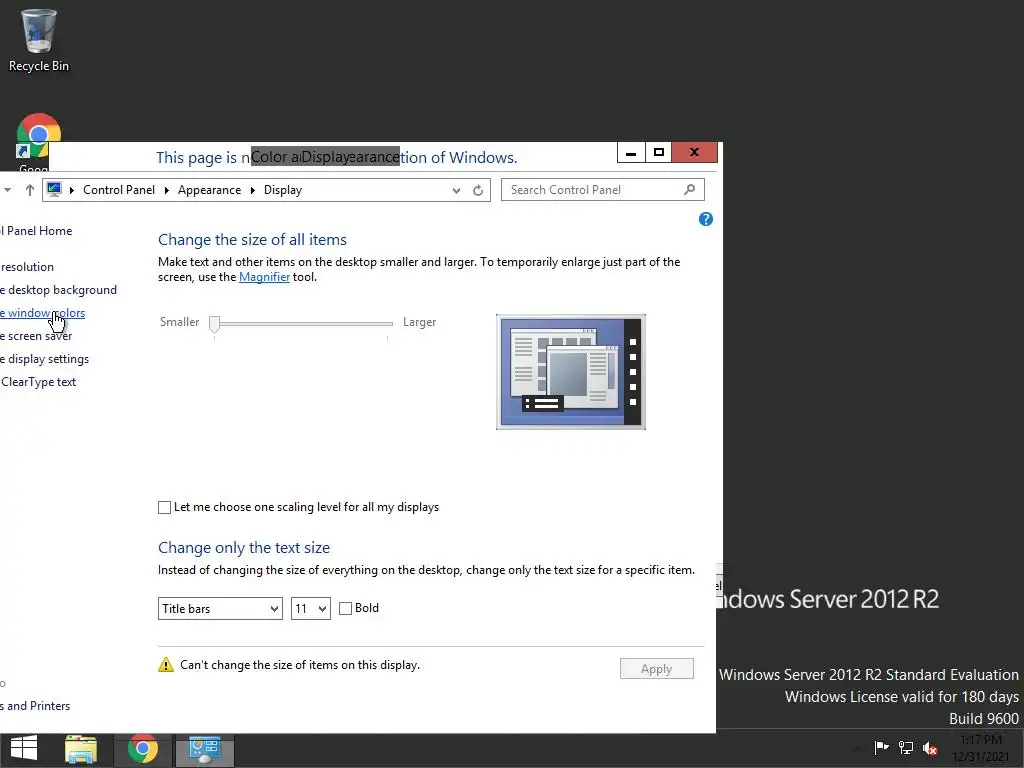The image size is (1024, 768).
Task: Click the size slider track near Larger
Action: coord(385,323)
